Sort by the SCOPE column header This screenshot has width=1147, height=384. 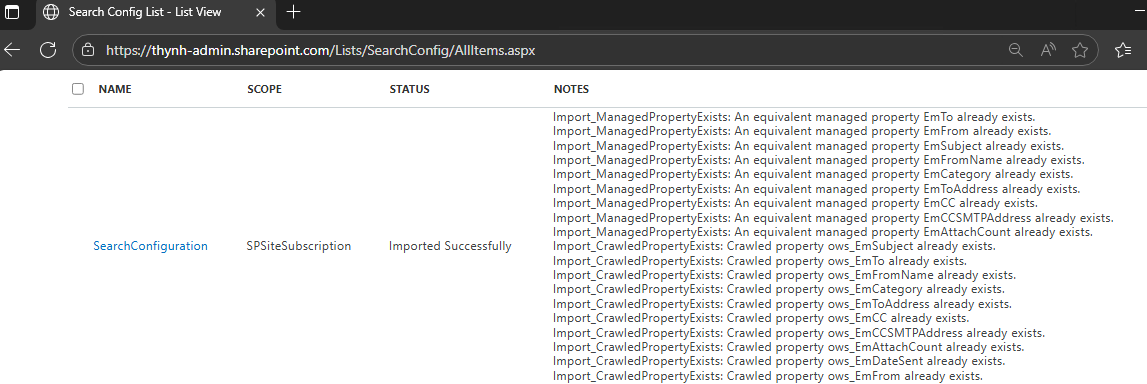(265, 89)
